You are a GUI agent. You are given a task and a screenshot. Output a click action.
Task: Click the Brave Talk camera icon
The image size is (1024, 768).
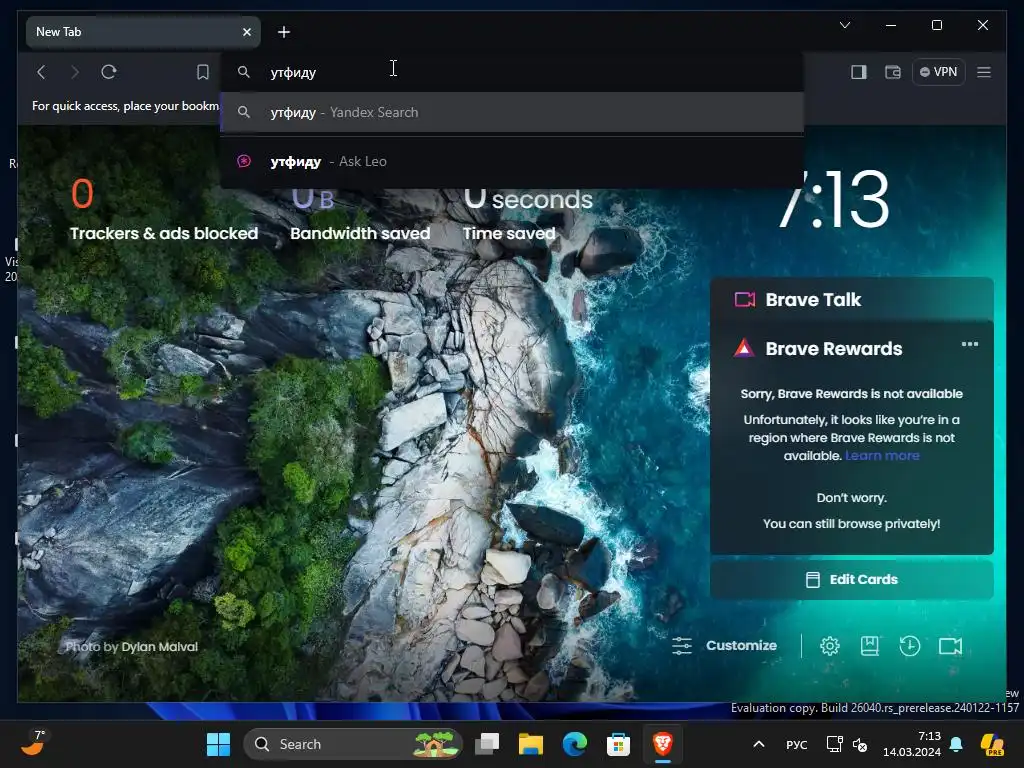click(x=744, y=300)
